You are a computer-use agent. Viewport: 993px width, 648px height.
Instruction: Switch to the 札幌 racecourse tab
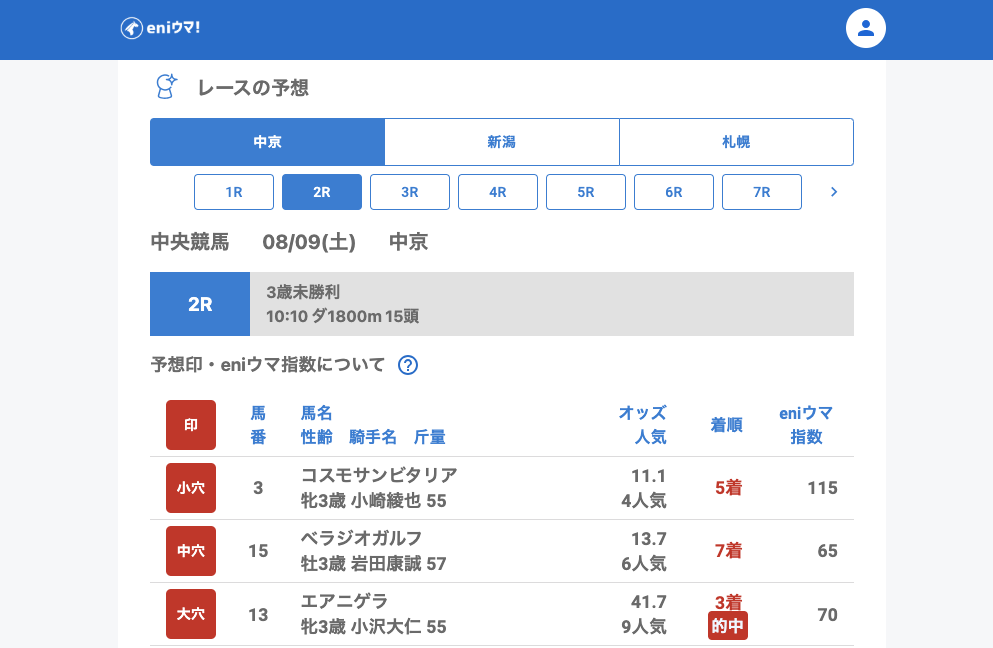(x=736, y=142)
